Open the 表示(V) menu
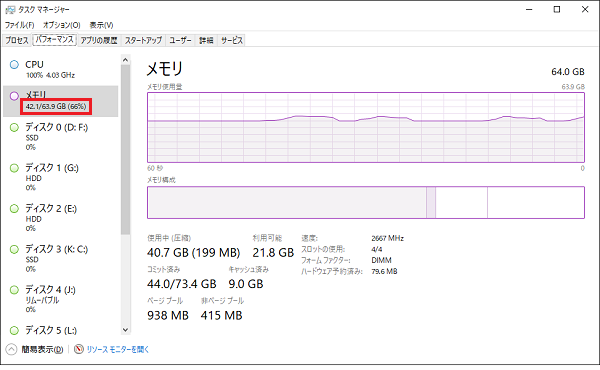Image resolution: width=600 pixels, height=370 pixels. click(x=101, y=25)
